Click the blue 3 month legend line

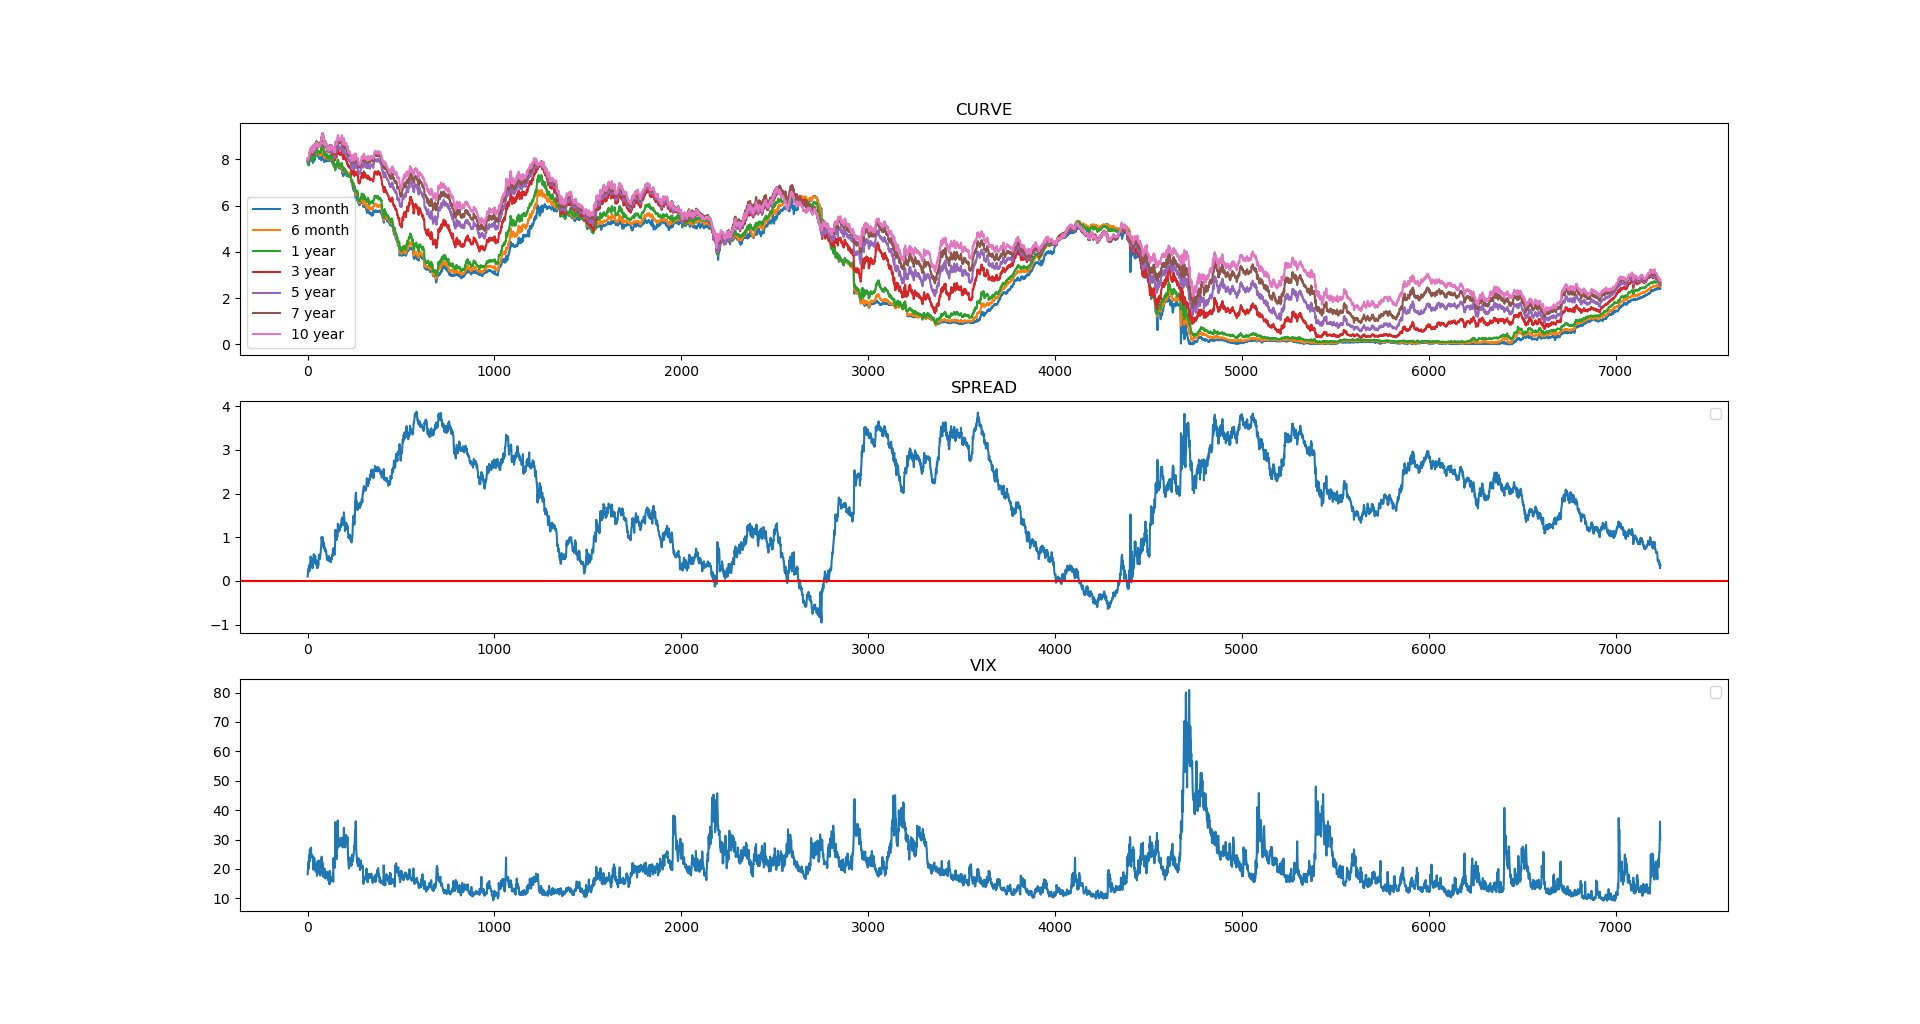(x=266, y=209)
